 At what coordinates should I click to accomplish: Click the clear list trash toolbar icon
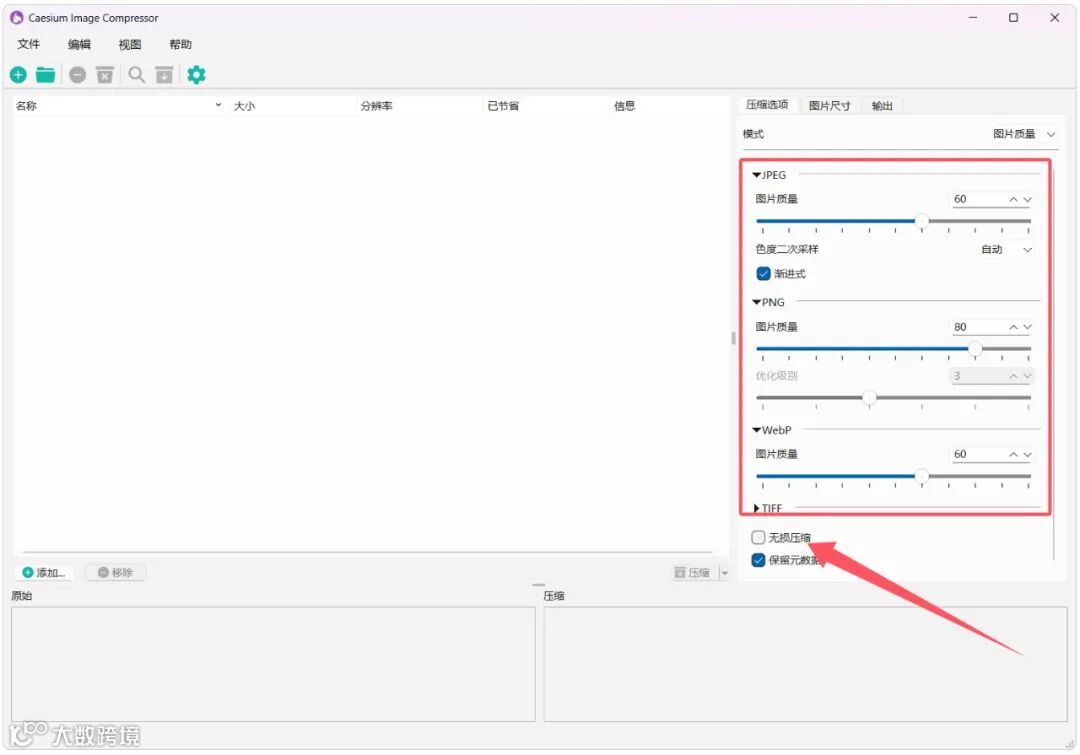pos(105,74)
